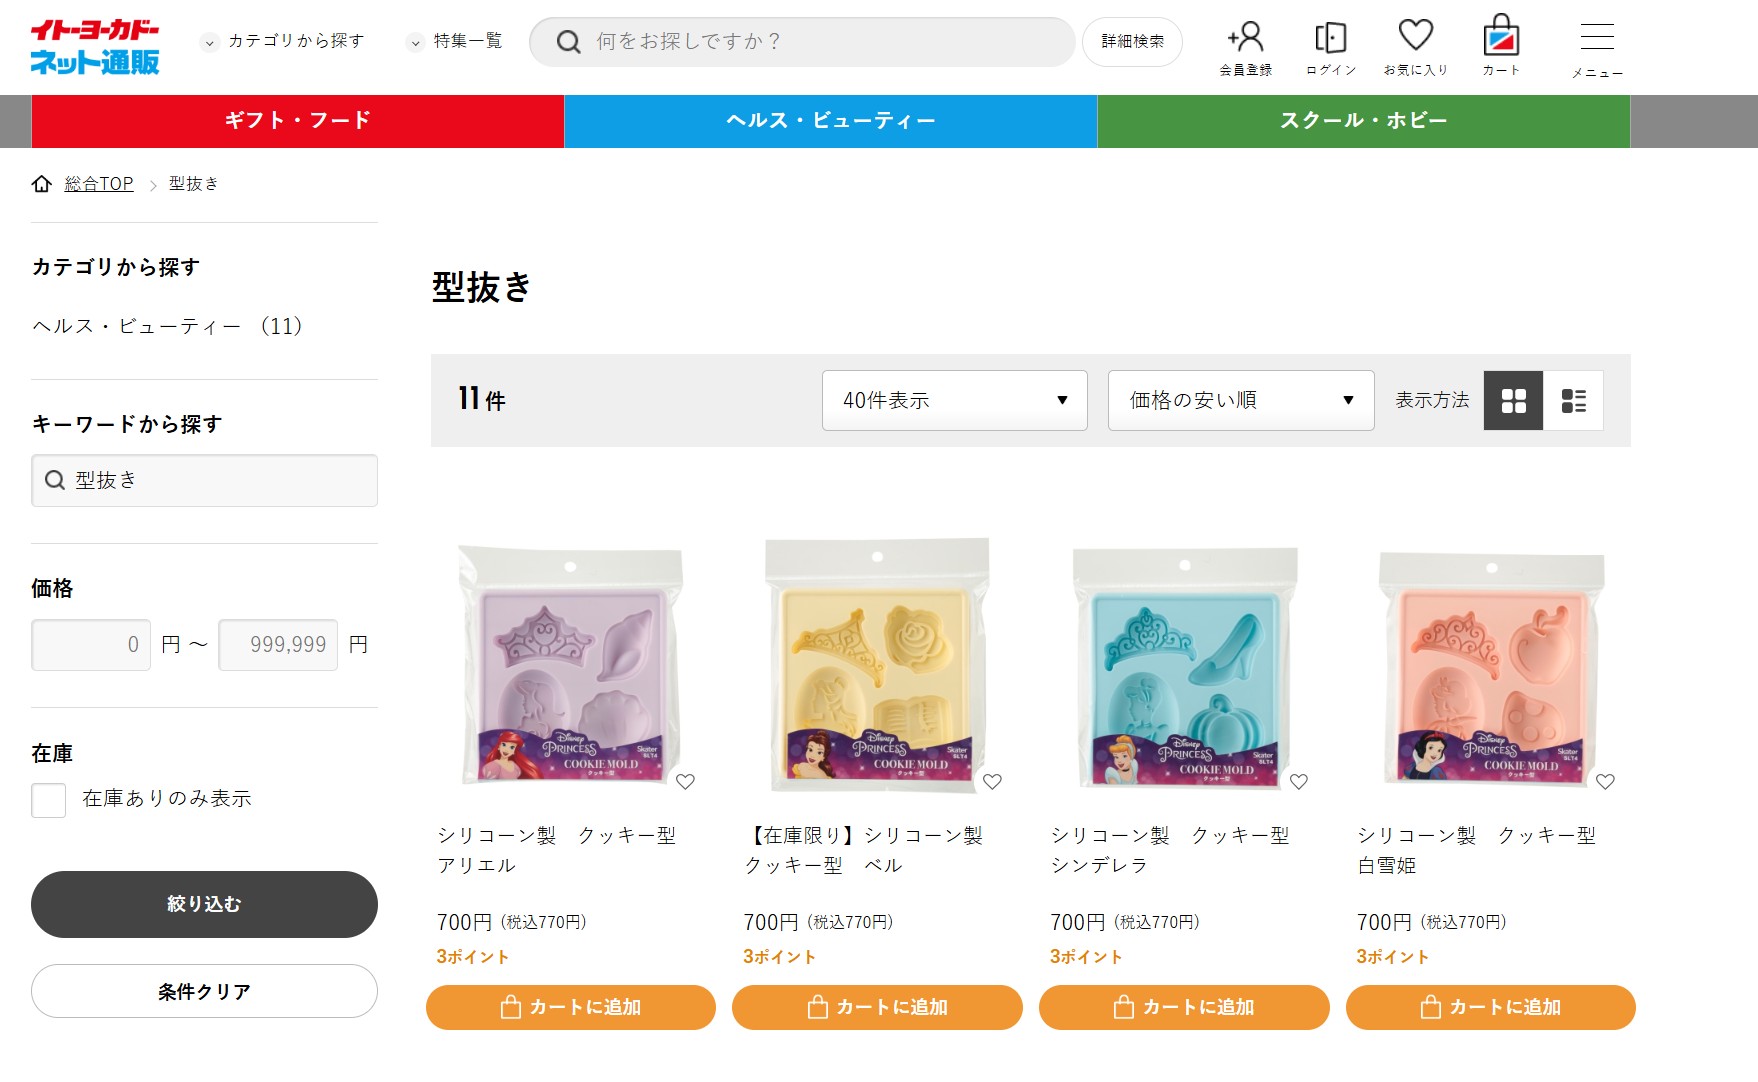Viewport: 1758px width, 1082px height.
Task: Toggle favorite heart on Snow White mold
Action: [1605, 782]
